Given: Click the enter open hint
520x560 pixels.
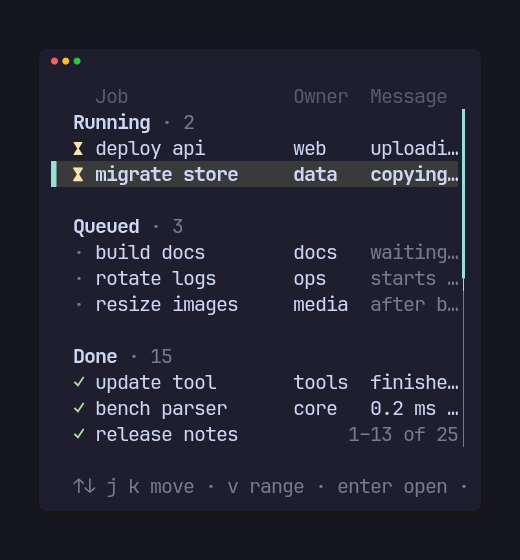Looking at the screenshot, I should point(392,487).
